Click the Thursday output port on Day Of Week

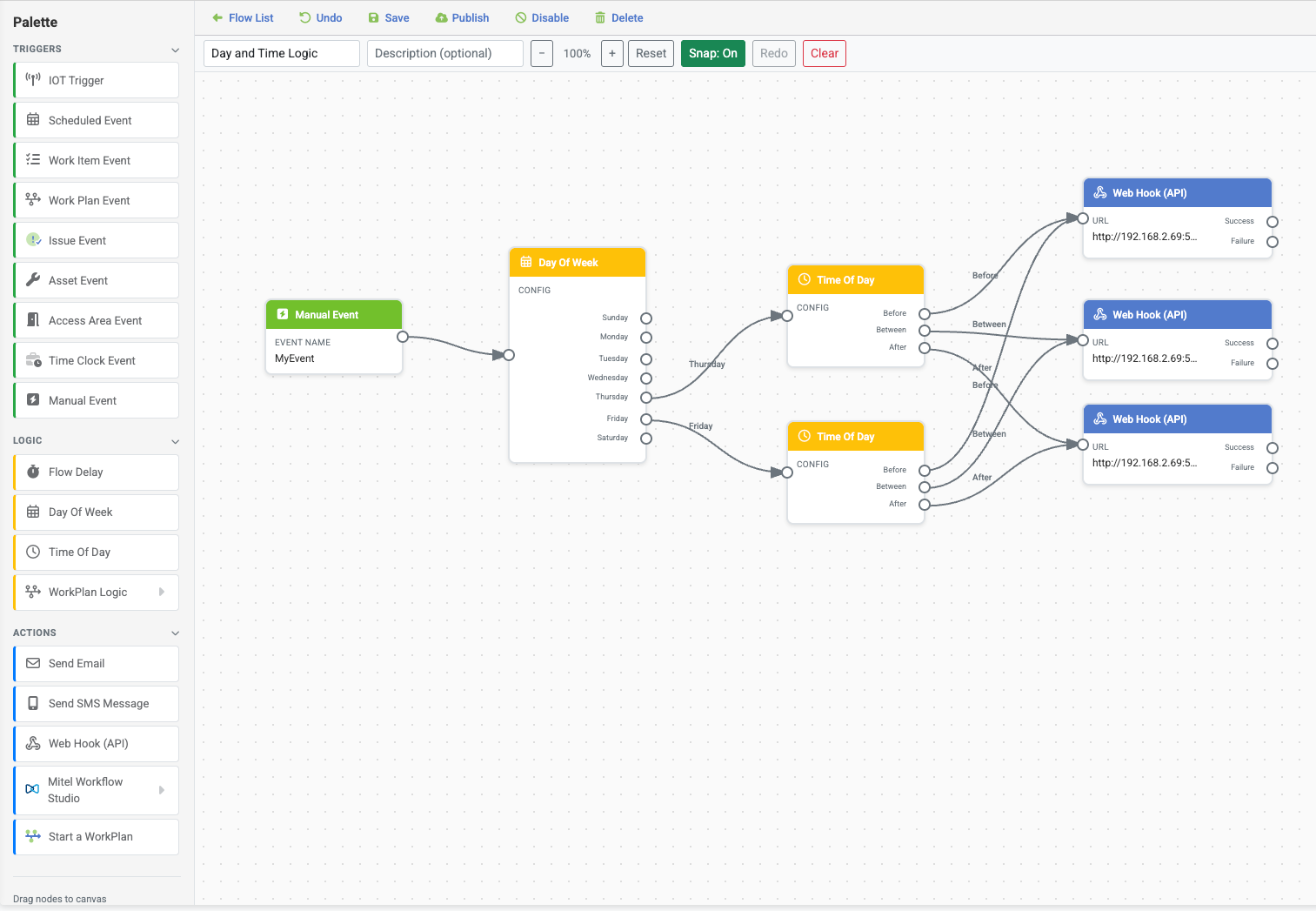pyautogui.click(x=646, y=398)
